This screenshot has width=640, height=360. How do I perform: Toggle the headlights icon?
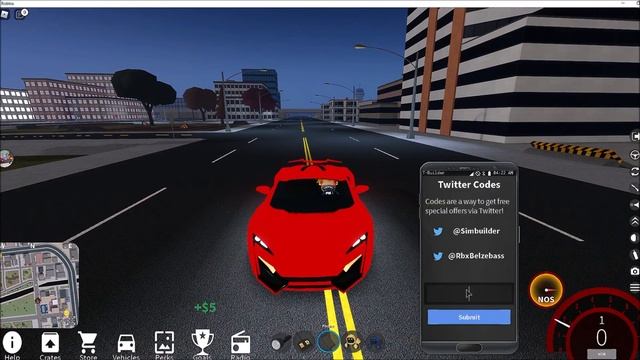click(635, 238)
